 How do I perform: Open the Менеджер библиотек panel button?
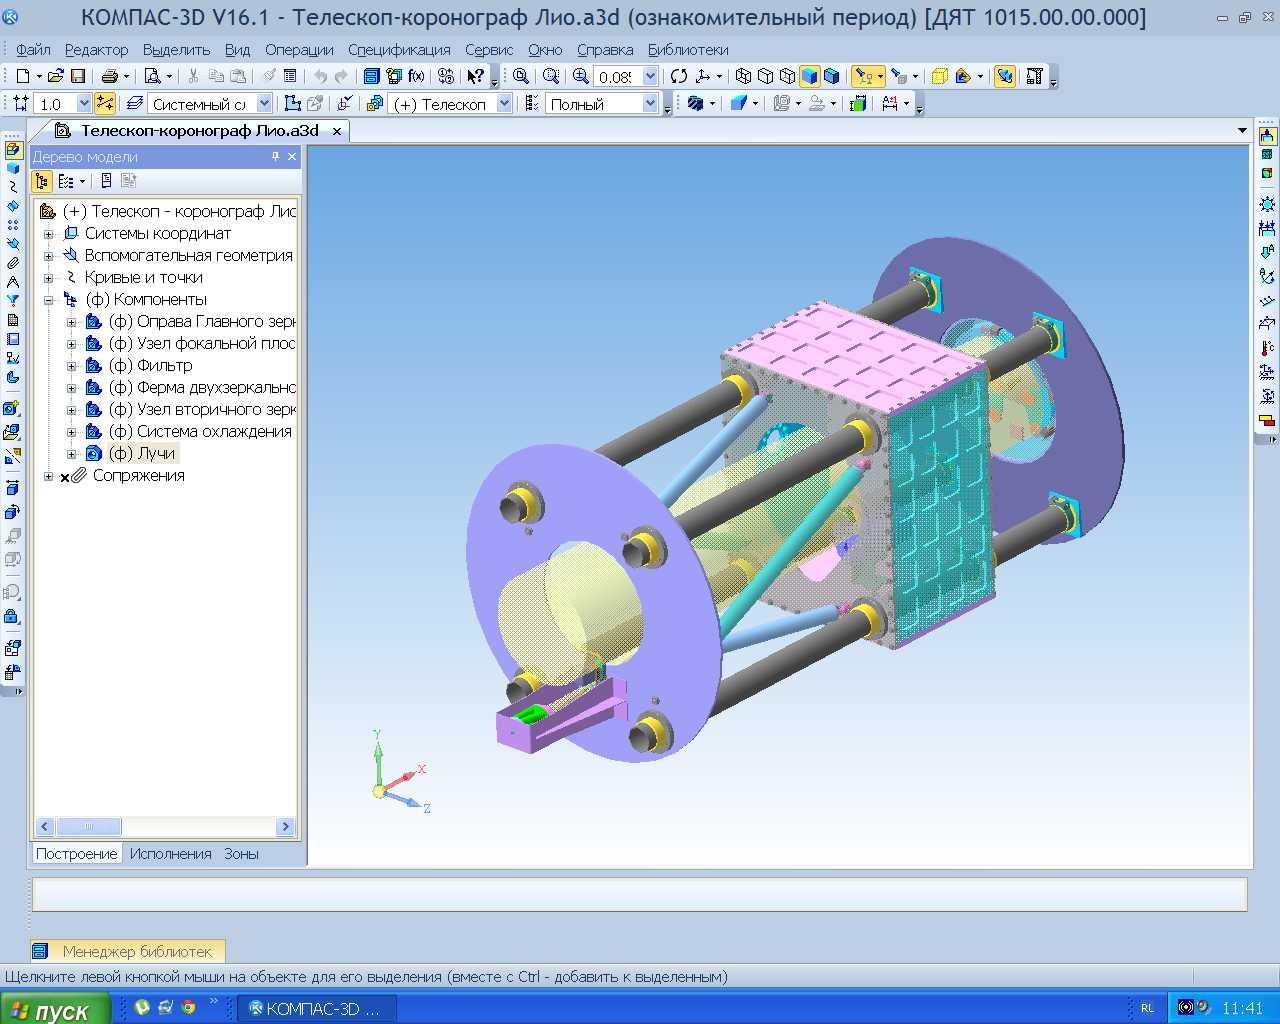point(127,951)
